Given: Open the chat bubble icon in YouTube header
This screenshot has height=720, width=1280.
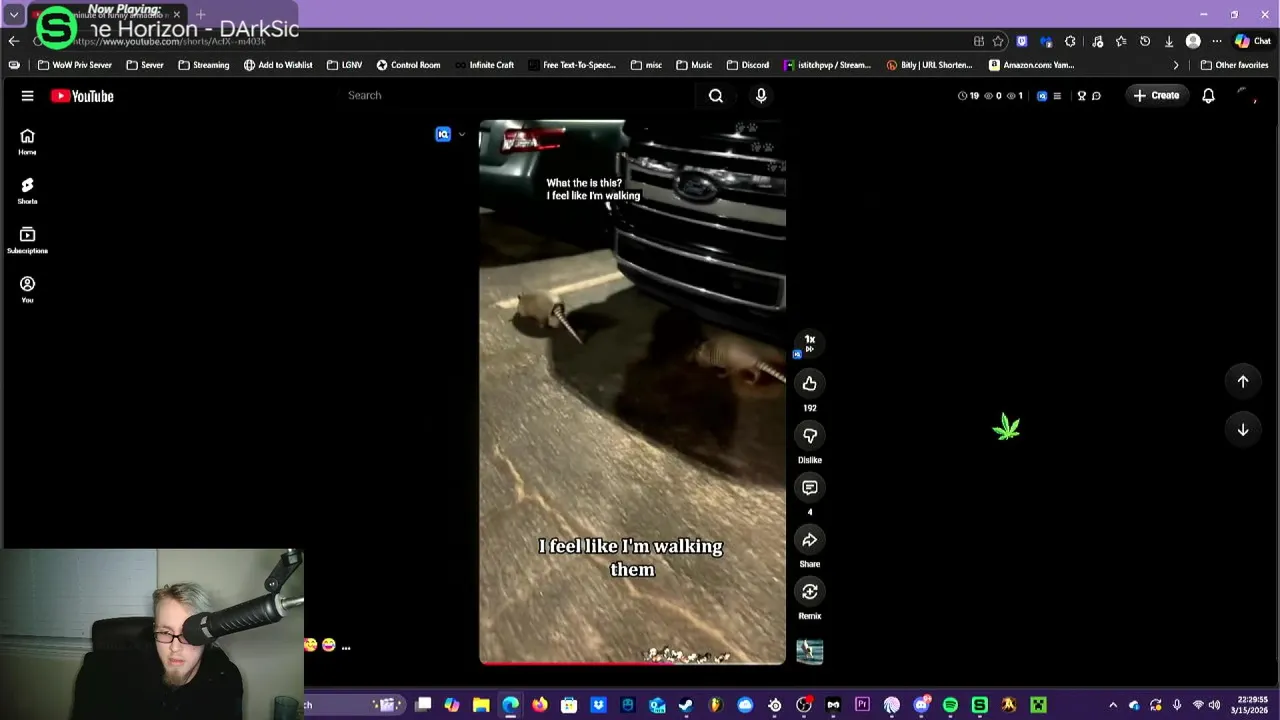Looking at the screenshot, I should pos(1096,96).
